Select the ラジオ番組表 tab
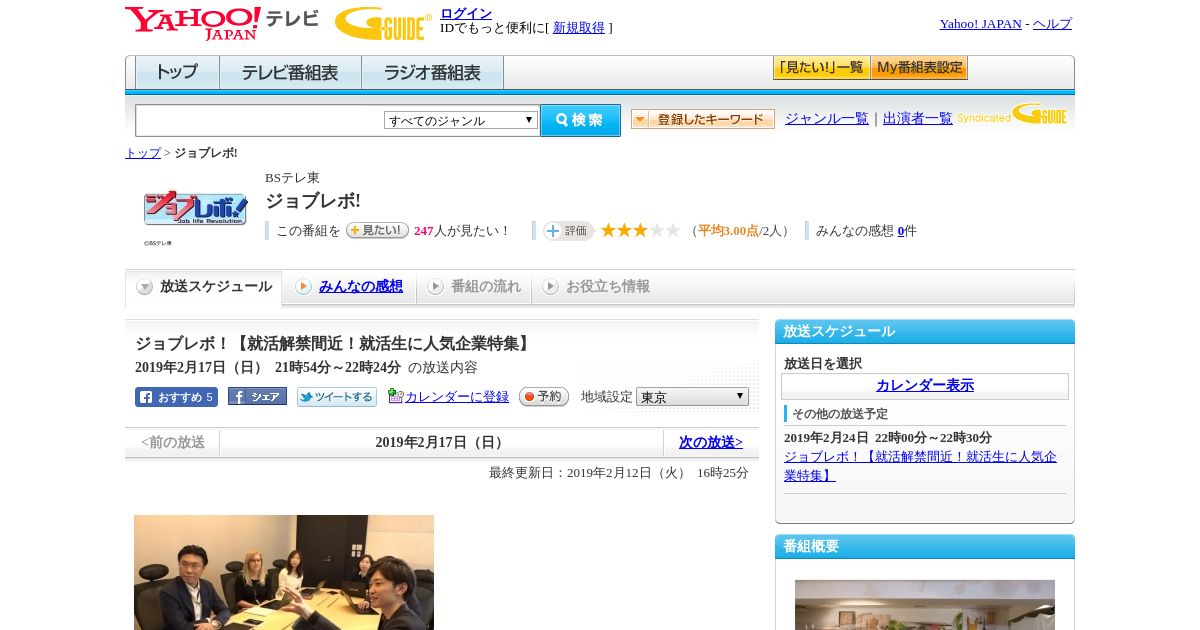 (432, 73)
